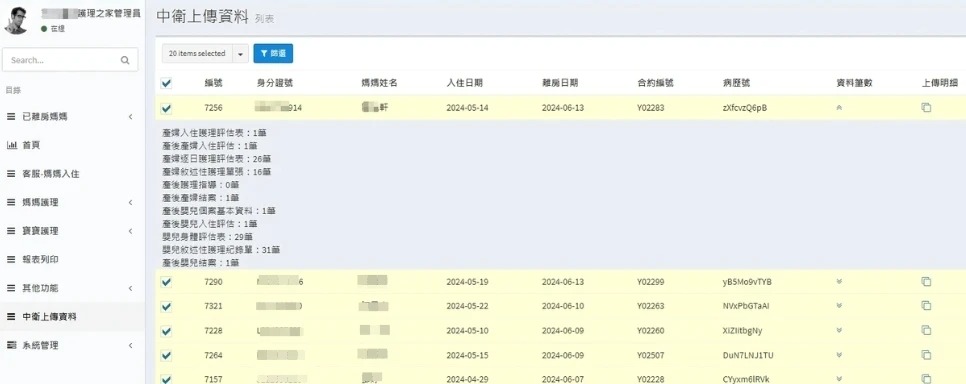The height and width of the screenshot is (384, 966).
Task: Click the 媽媽姓名 column header
Action: pyautogui.click(x=380, y=83)
